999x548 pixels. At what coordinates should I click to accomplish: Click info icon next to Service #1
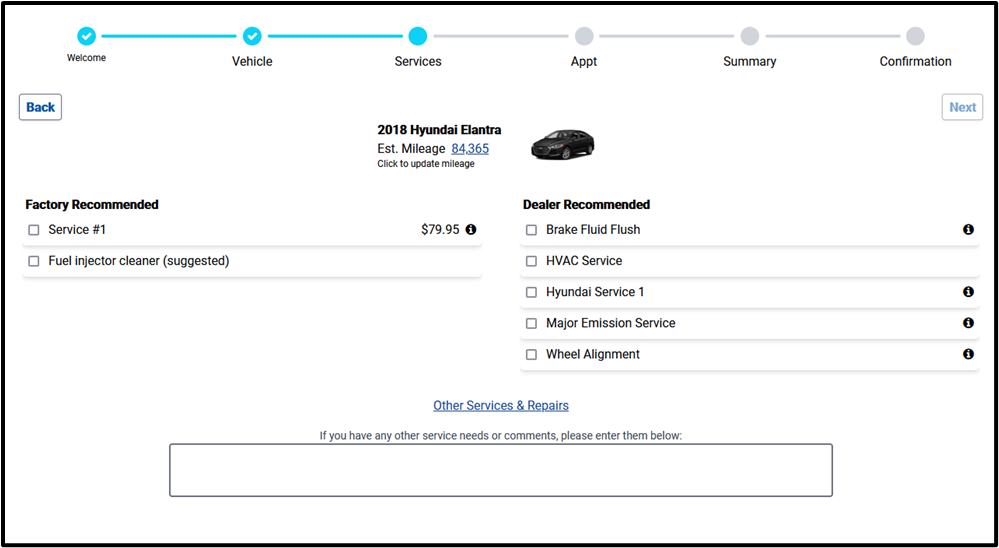[471, 230]
